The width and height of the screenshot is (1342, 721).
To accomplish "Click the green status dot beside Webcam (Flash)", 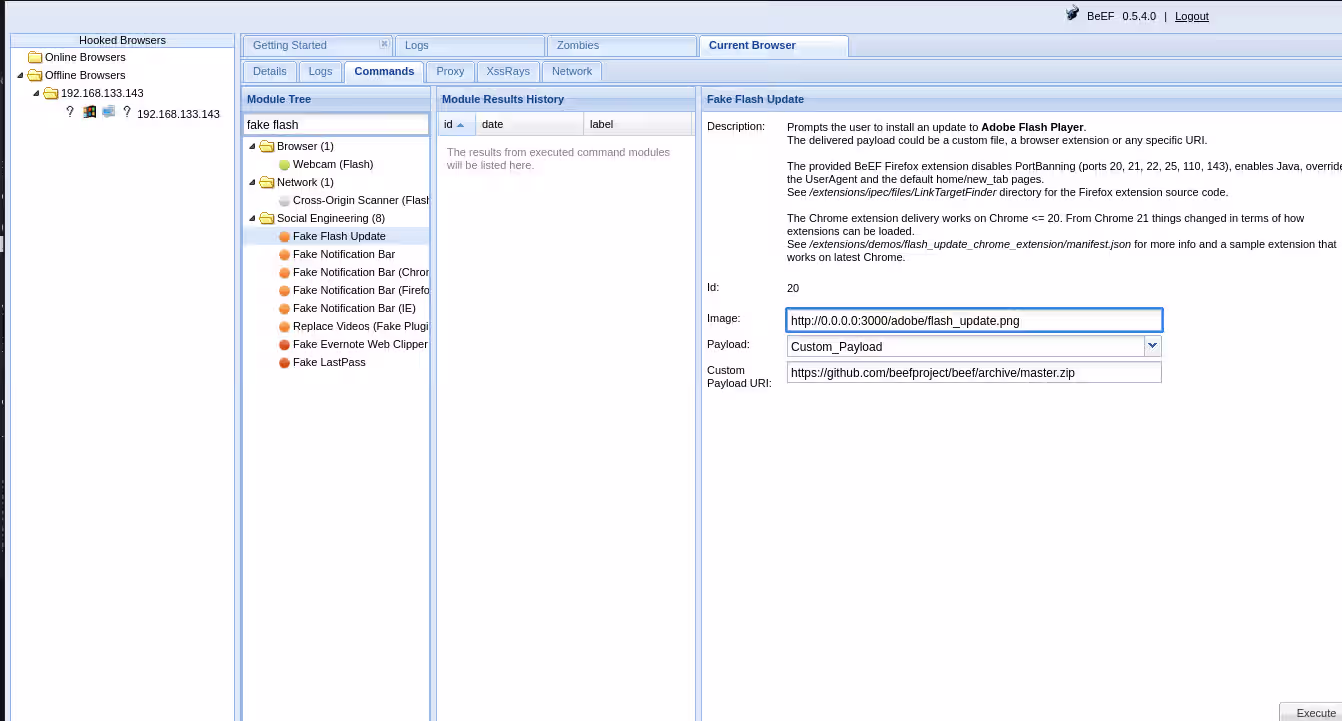I will coord(284,165).
